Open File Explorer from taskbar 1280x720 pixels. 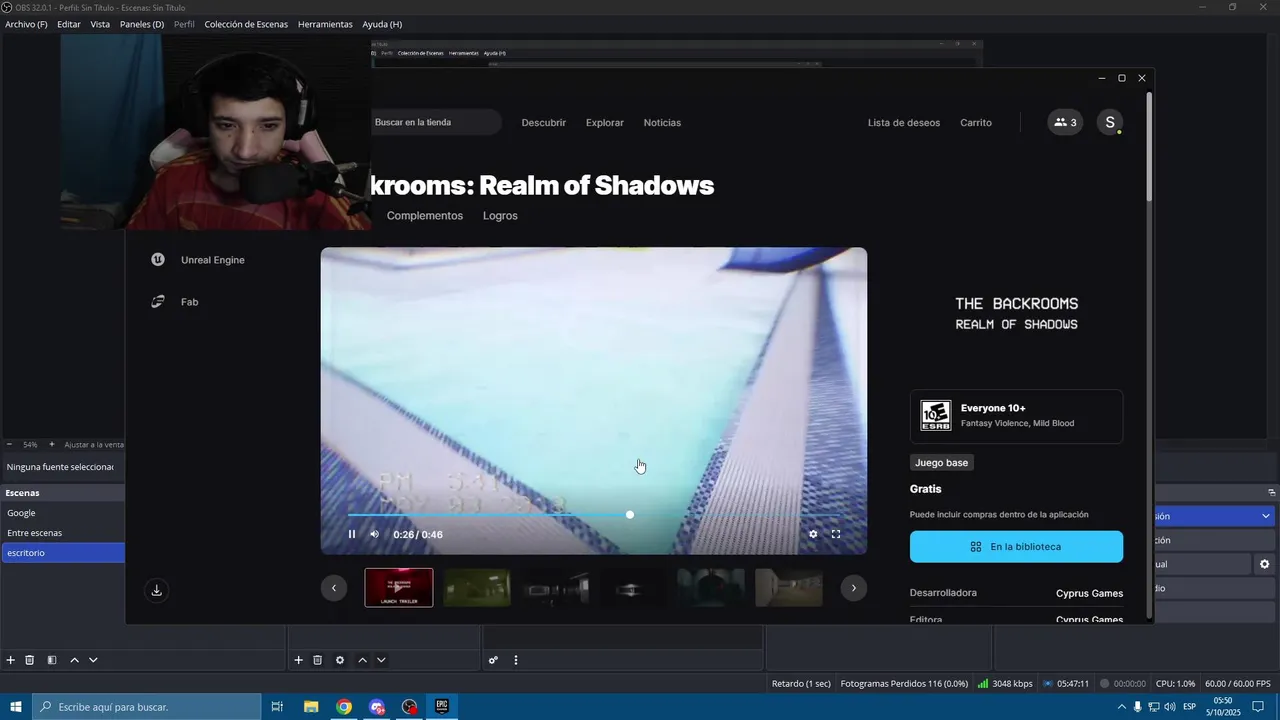pyautogui.click(x=311, y=706)
